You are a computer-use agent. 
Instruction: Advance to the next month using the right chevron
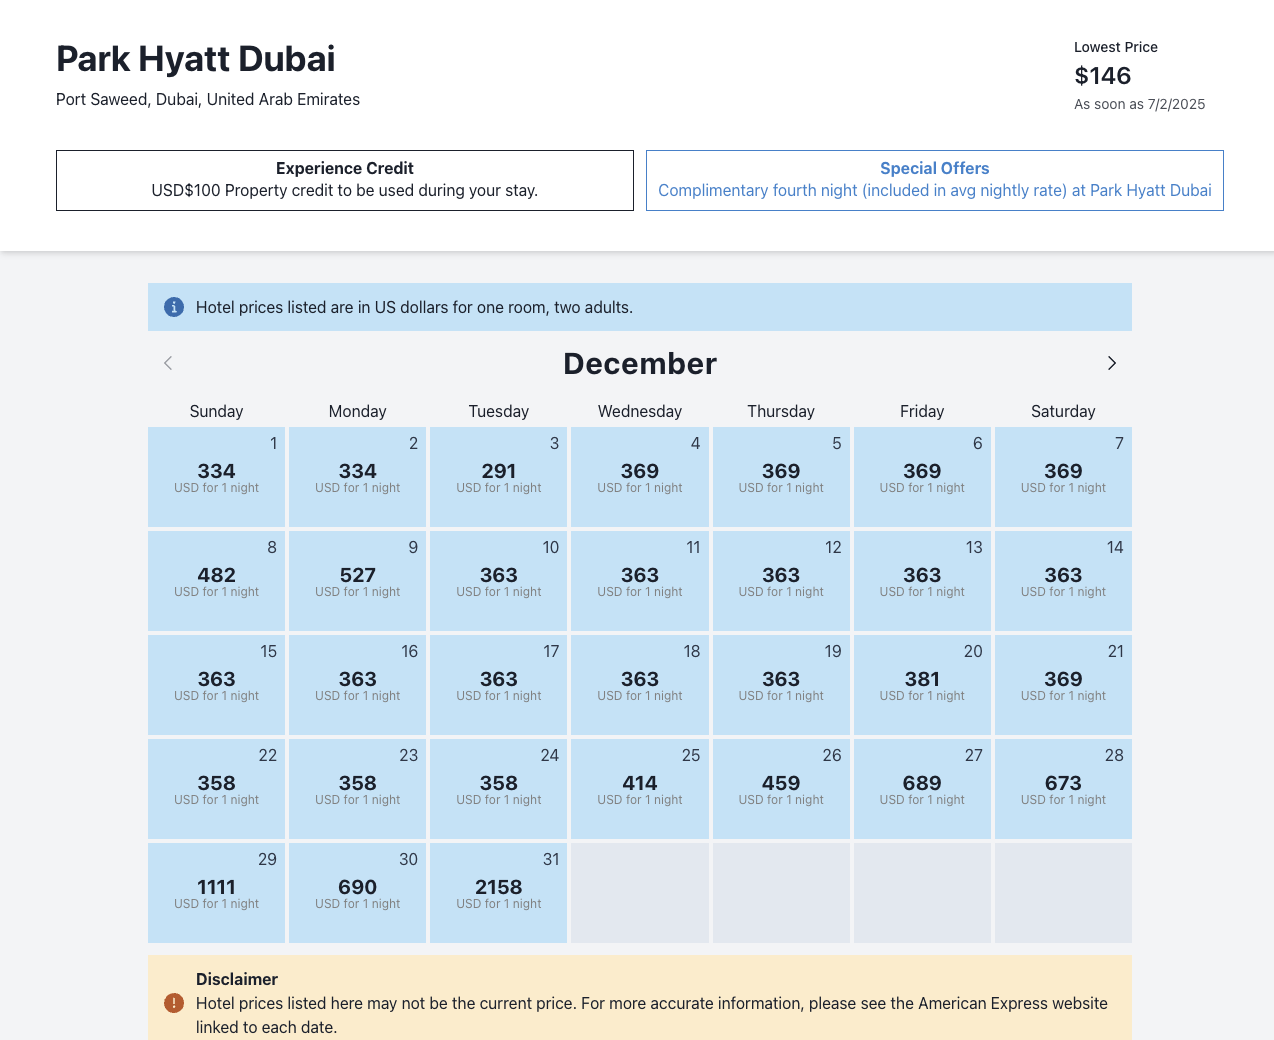point(1111,363)
